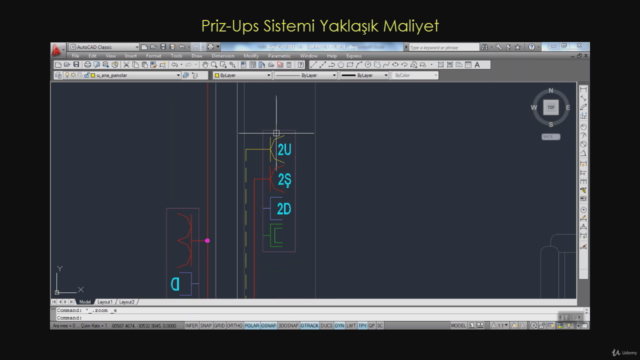Image resolution: width=640 pixels, height=360 pixels.
Task: Click the yellow layer color swatch
Action: click(93, 76)
